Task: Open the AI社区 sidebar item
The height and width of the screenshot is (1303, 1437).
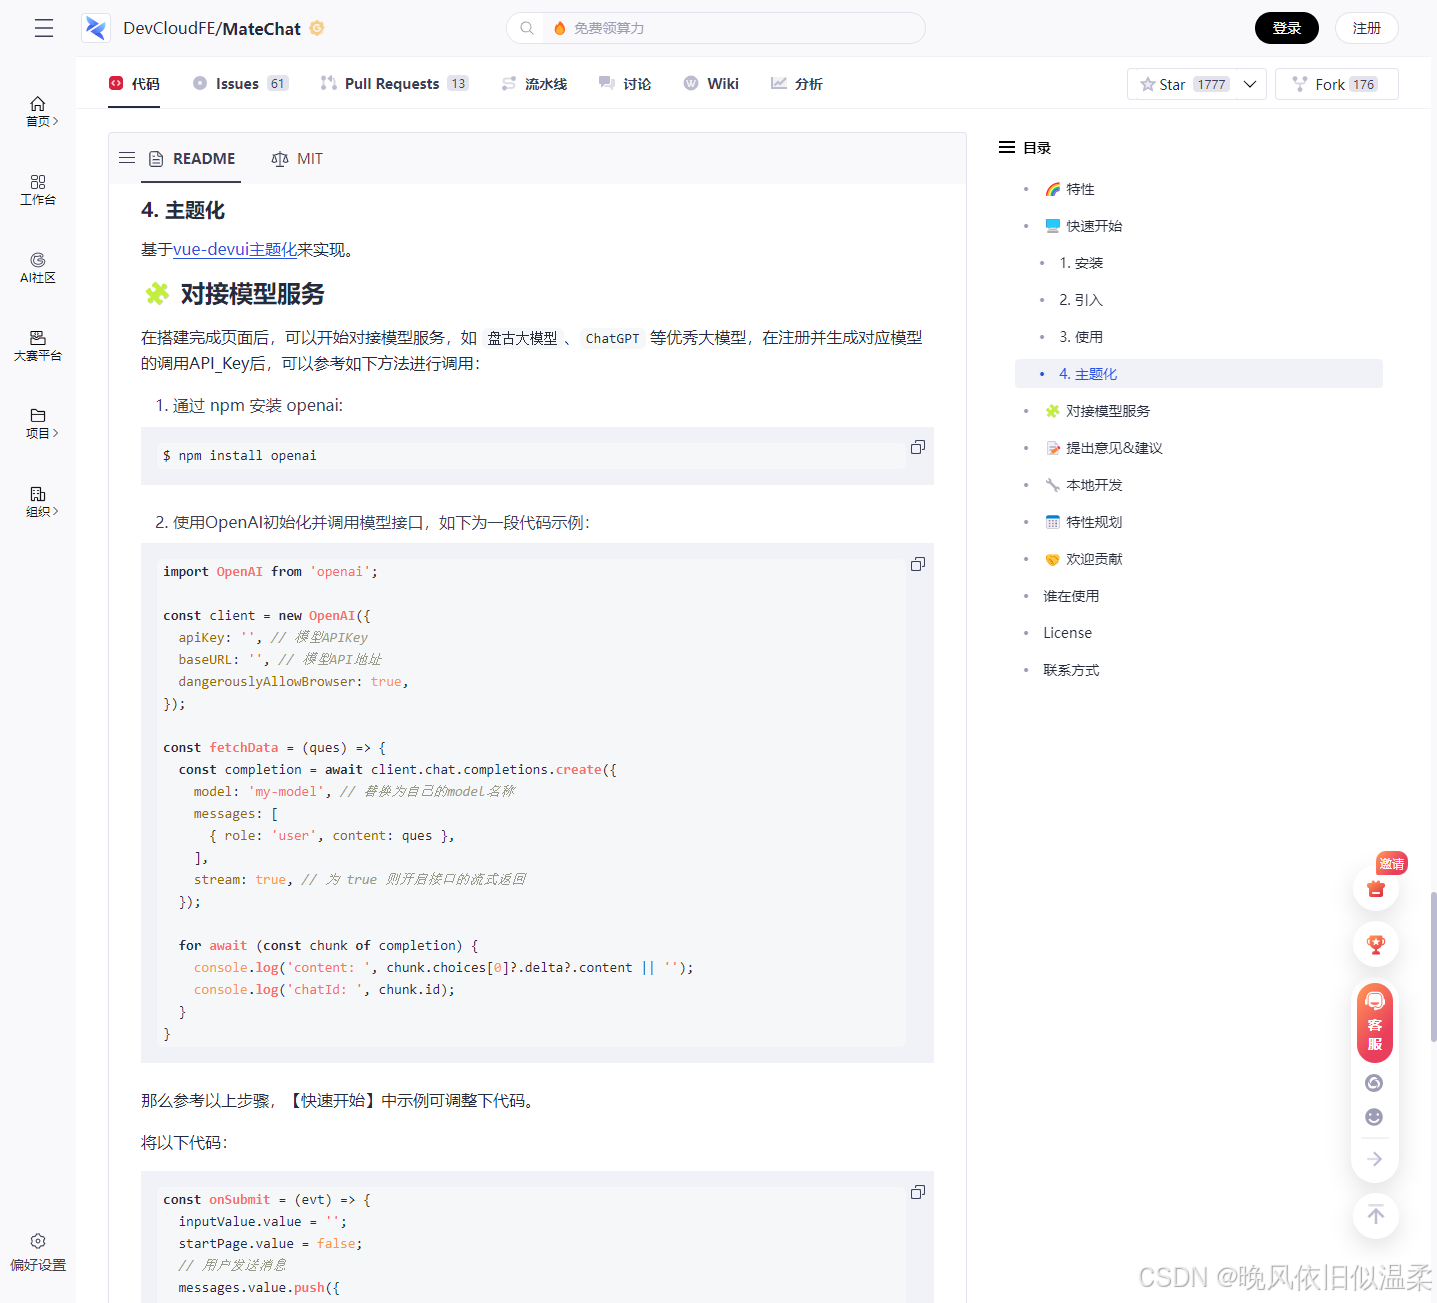Action: [x=38, y=268]
